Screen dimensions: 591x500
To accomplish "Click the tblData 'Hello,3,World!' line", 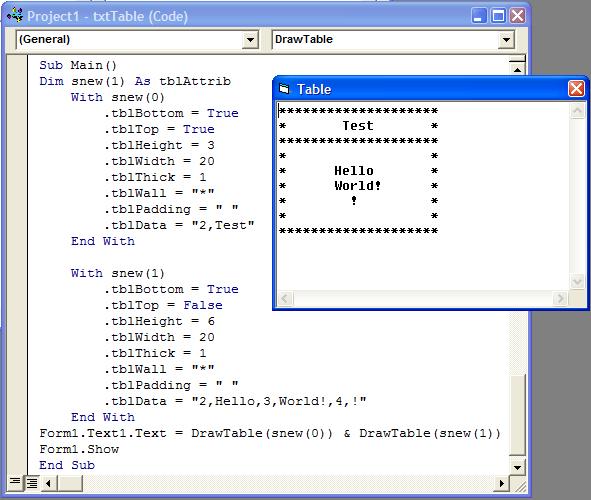I will tap(235, 401).
